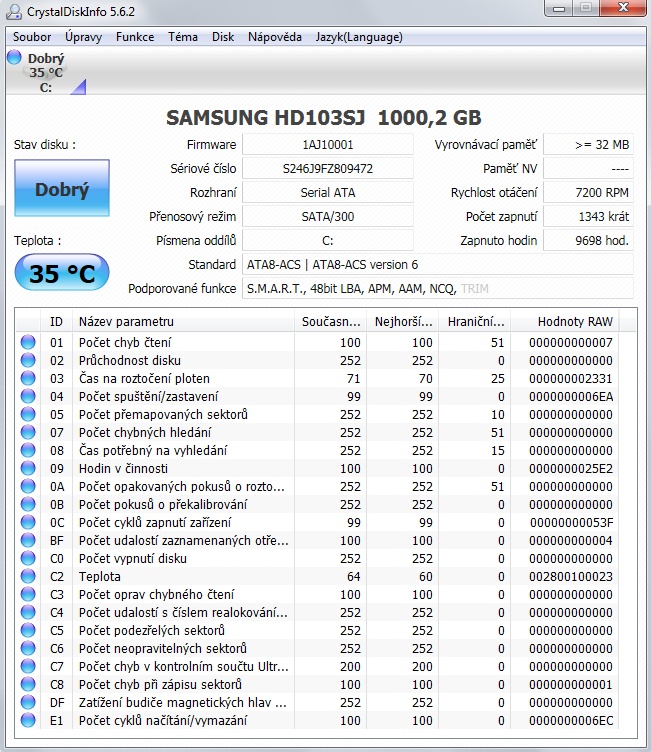This screenshot has height=752, width=651.
Task: Open the Nápověda menu
Action: [x=275, y=37]
